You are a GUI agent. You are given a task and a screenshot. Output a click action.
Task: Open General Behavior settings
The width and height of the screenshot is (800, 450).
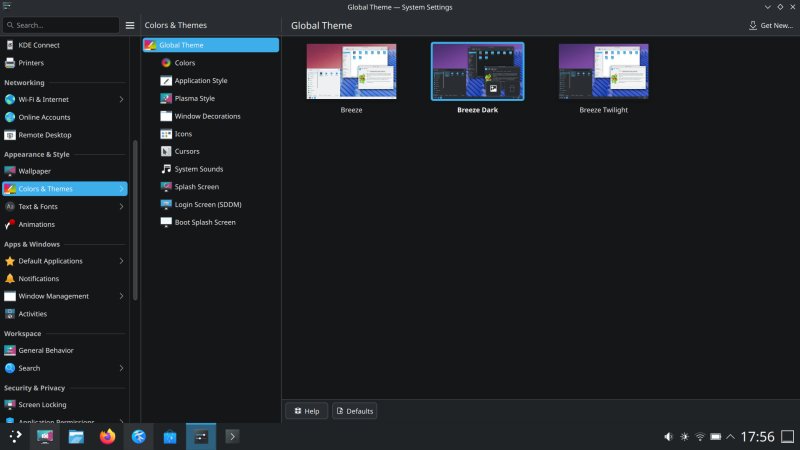pyautogui.click(x=64, y=350)
